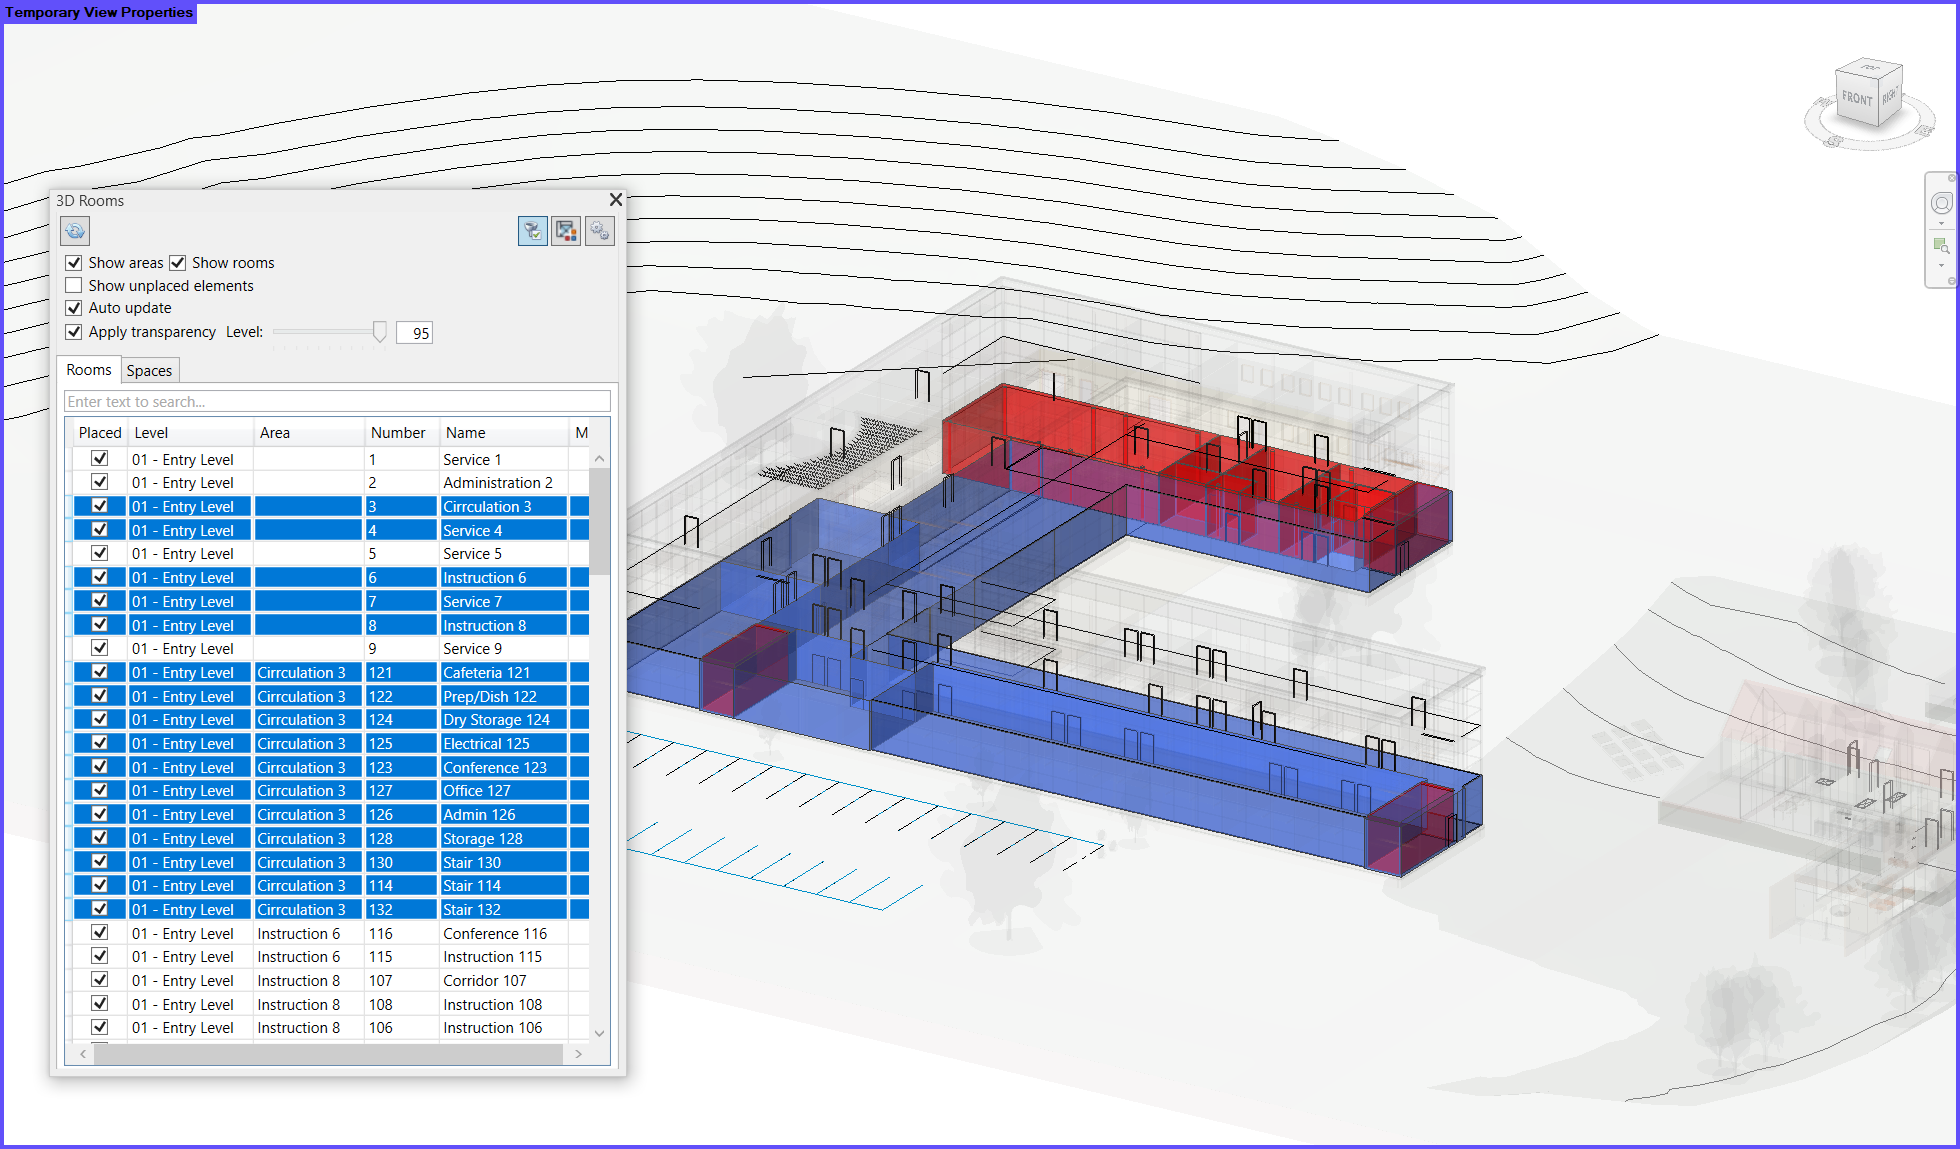Enable Show unplaced elements checkbox
Image resolution: width=1960 pixels, height=1149 pixels.
(x=74, y=286)
